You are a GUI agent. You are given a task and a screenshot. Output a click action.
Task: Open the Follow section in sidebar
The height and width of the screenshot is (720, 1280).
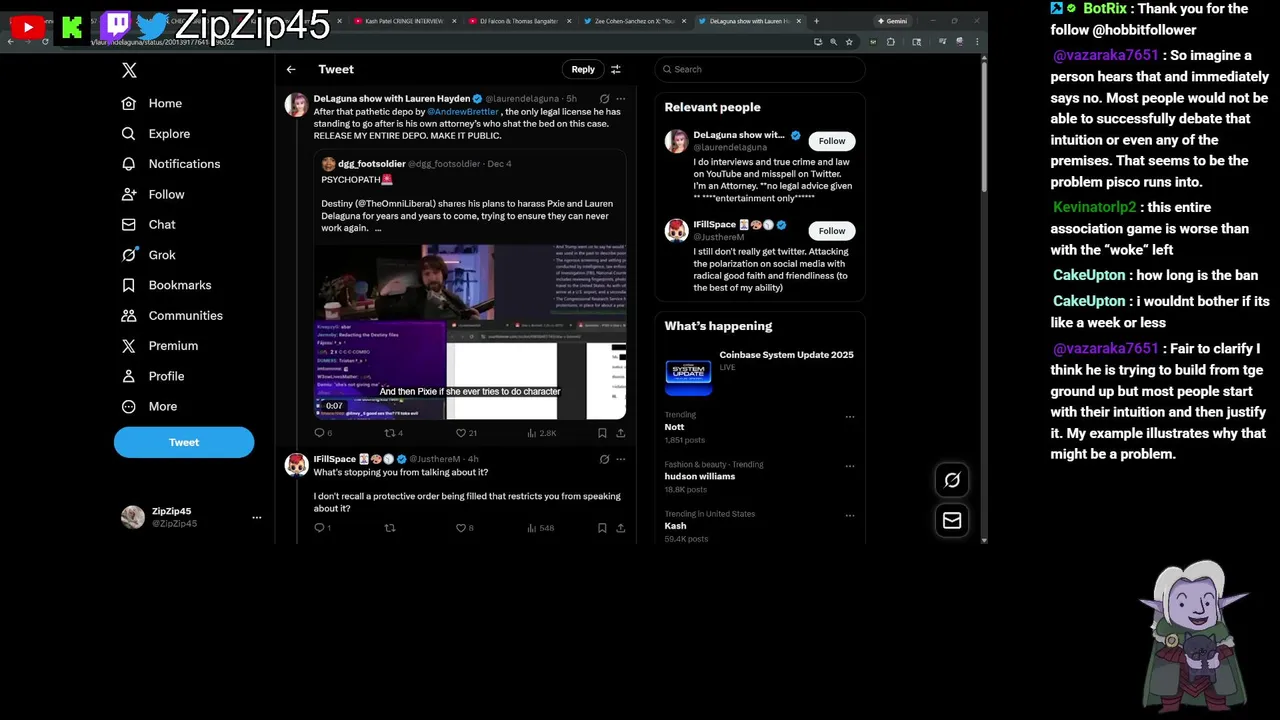pyautogui.click(x=153, y=194)
